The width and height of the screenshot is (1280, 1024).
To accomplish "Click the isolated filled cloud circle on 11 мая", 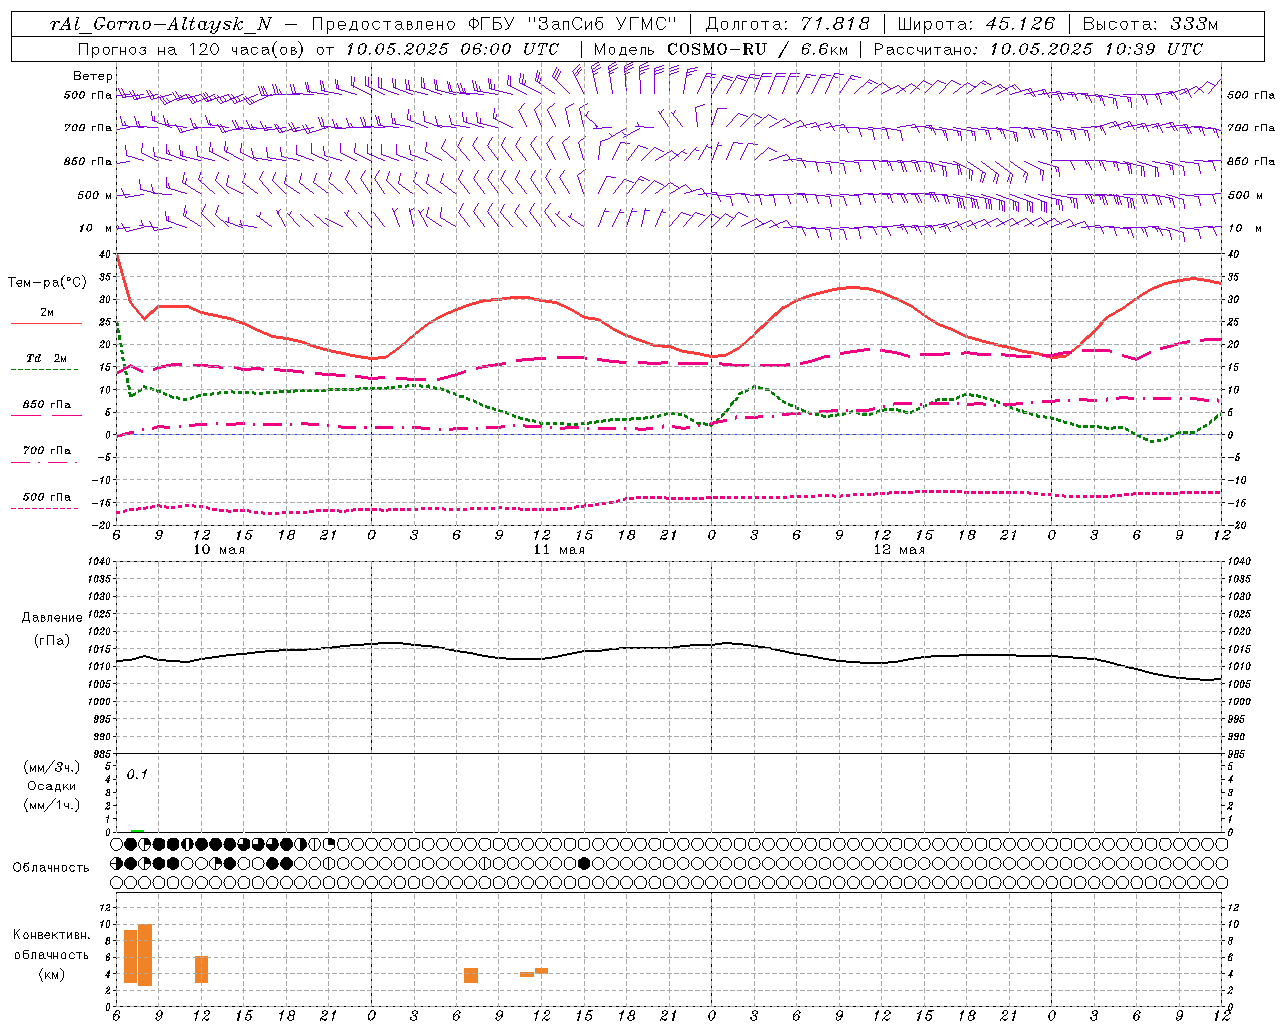I will click(x=585, y=863).
